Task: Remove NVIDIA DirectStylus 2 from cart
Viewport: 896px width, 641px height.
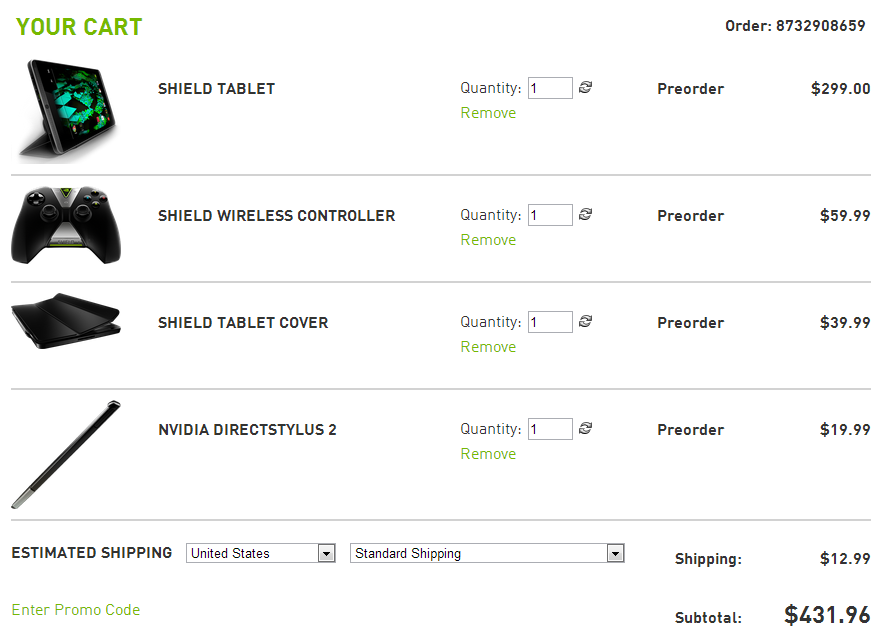Action: [x=488, y=453]
